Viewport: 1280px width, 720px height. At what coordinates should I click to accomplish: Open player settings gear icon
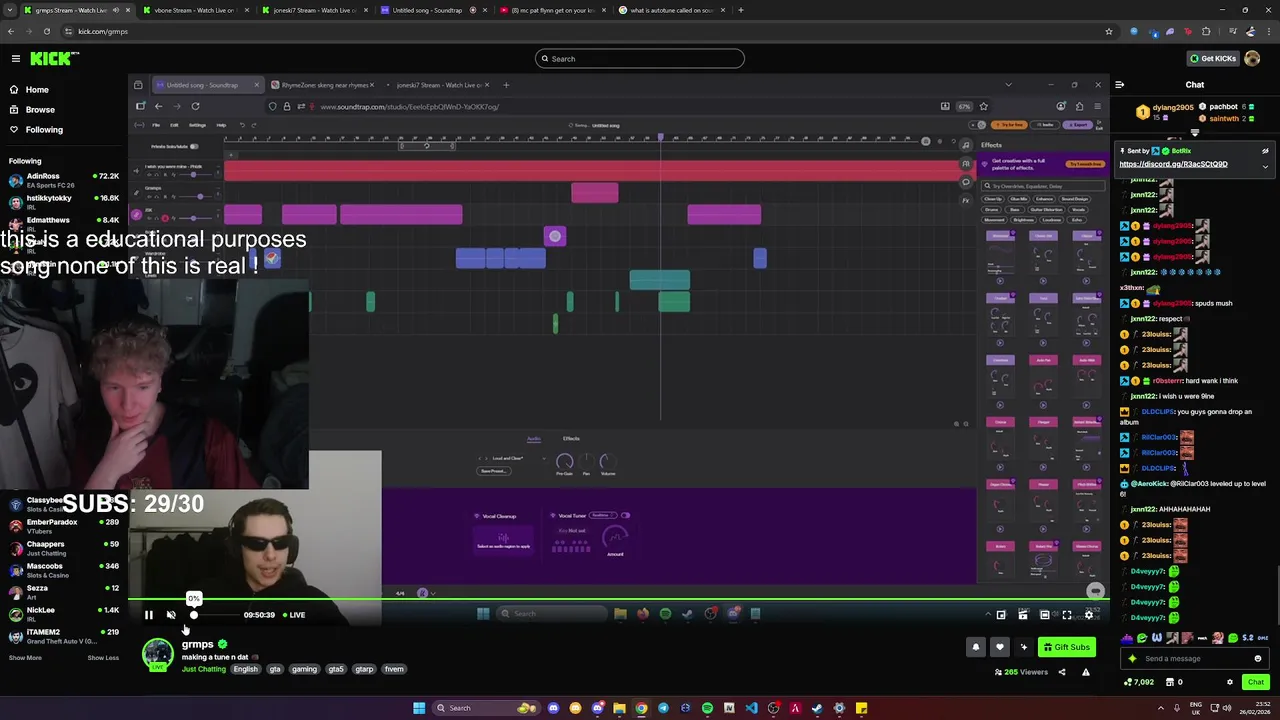(x=1089, y=615)
